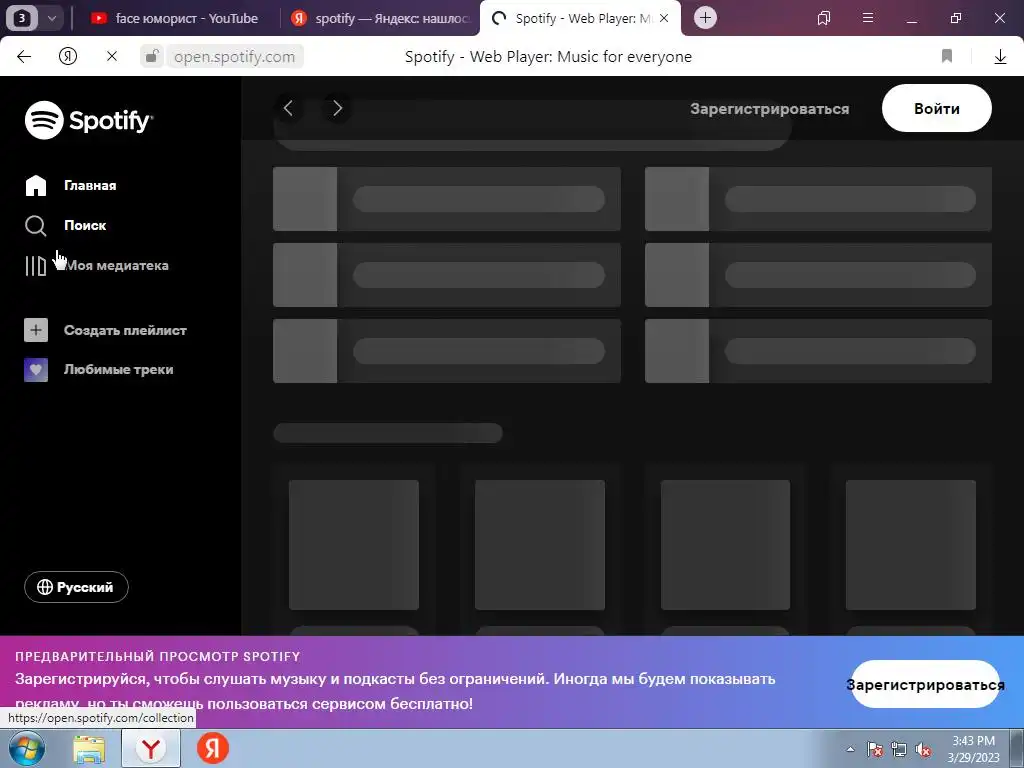The width and height of the screenshot is (1024, 768).
Task: Click Поиск menu label
Action: (x=85, y=225)
